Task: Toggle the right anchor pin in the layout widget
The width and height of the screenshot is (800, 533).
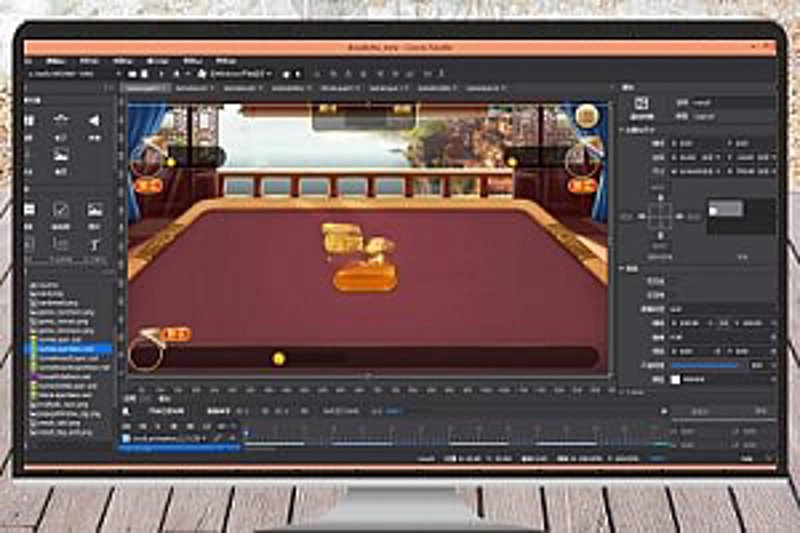Action: (x=679, y=217)
